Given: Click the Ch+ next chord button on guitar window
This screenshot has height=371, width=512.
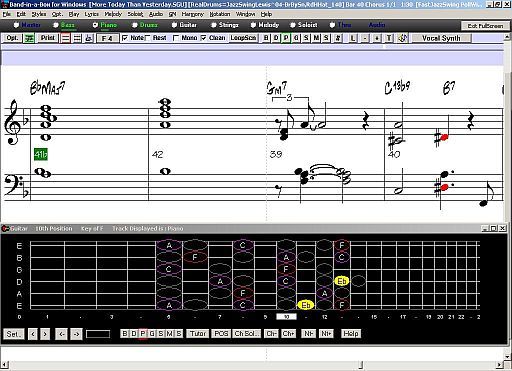Looking at the screenshot, I should click(x=288, y=334).
